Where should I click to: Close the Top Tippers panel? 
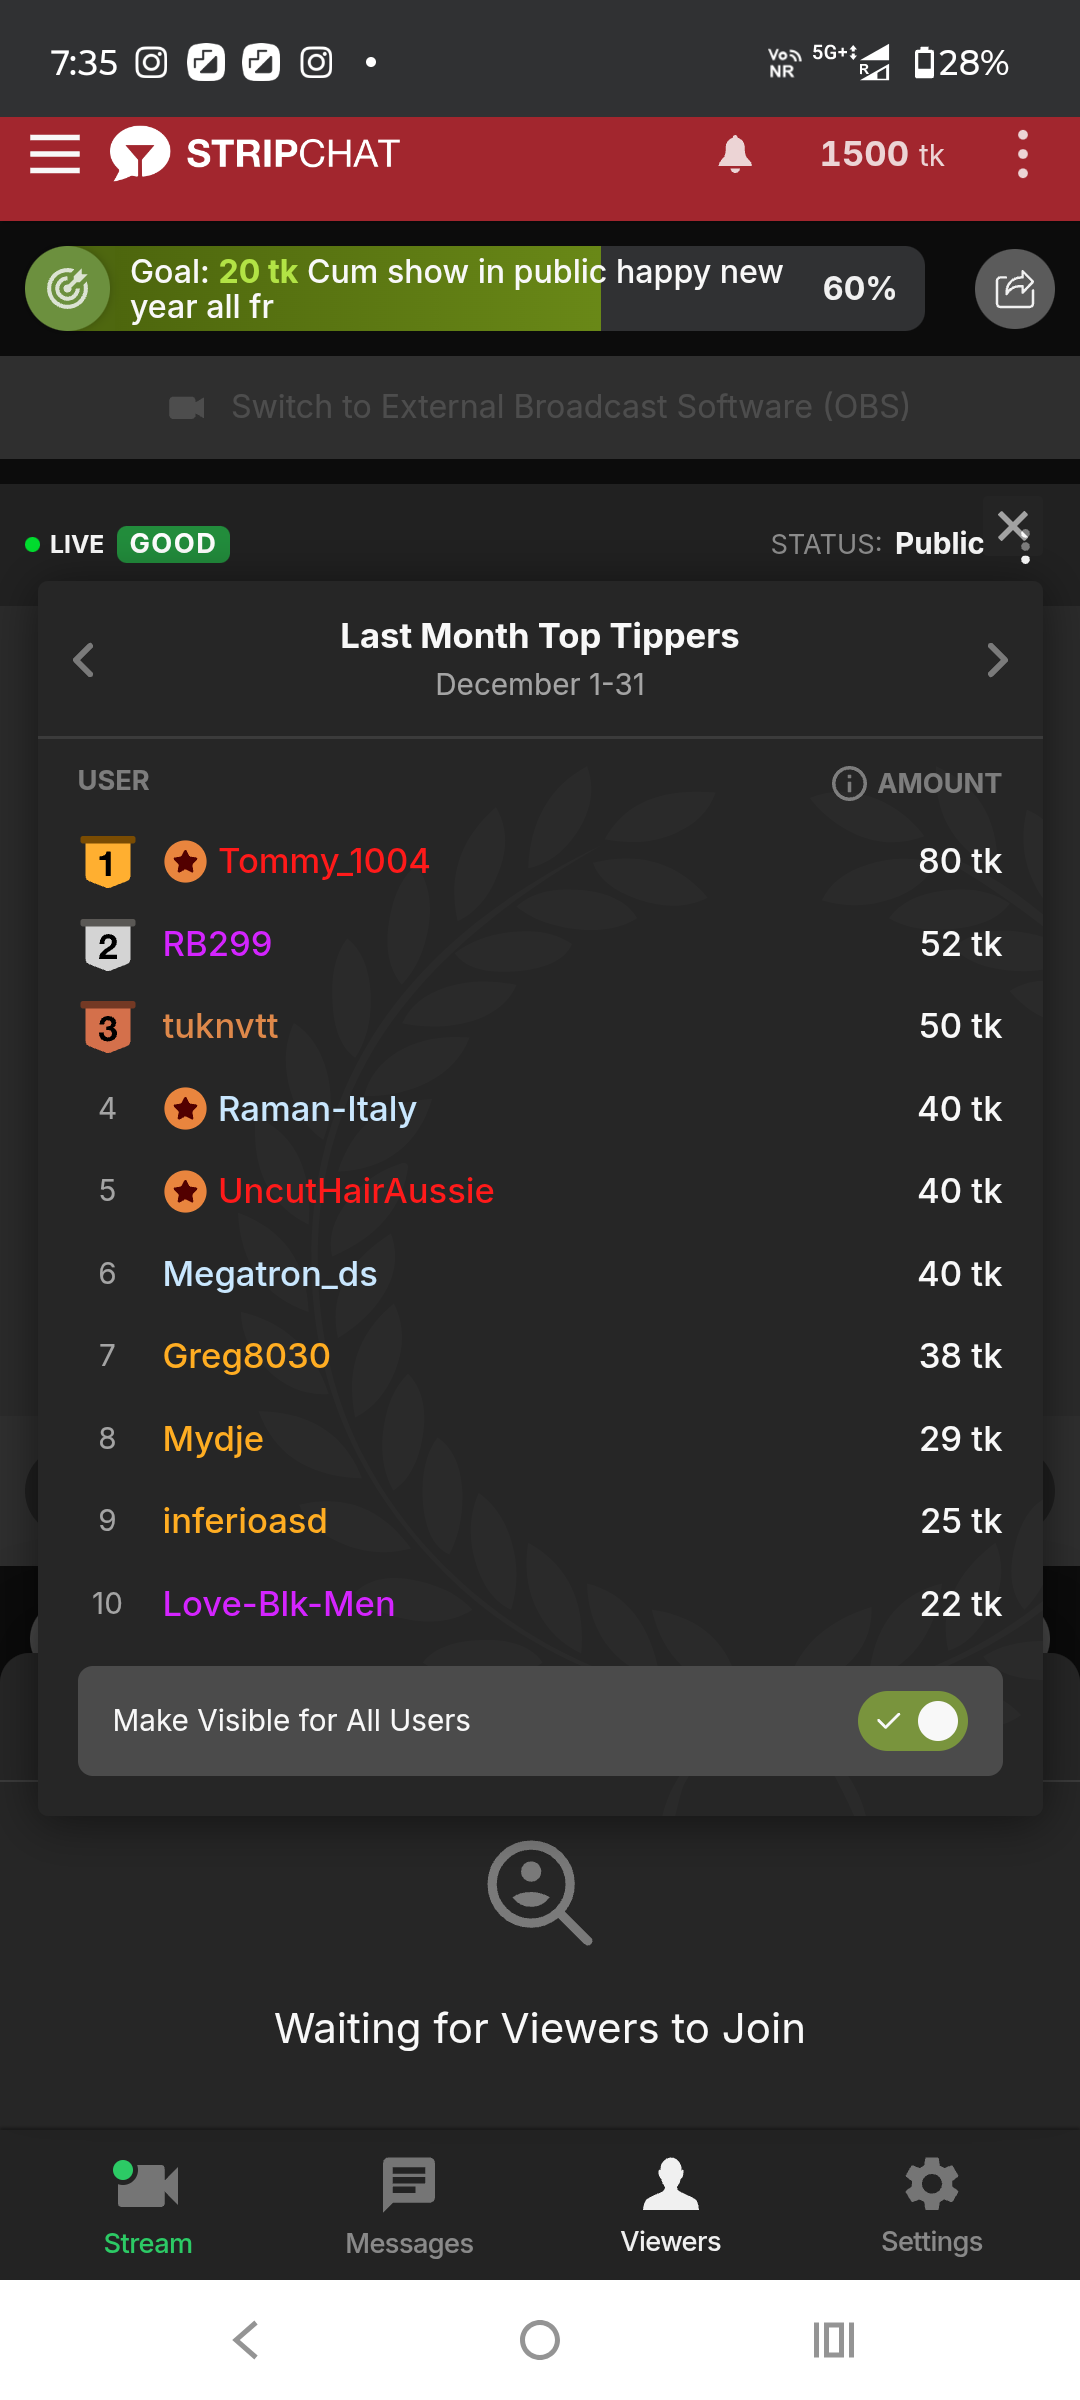click(1013, 525)
